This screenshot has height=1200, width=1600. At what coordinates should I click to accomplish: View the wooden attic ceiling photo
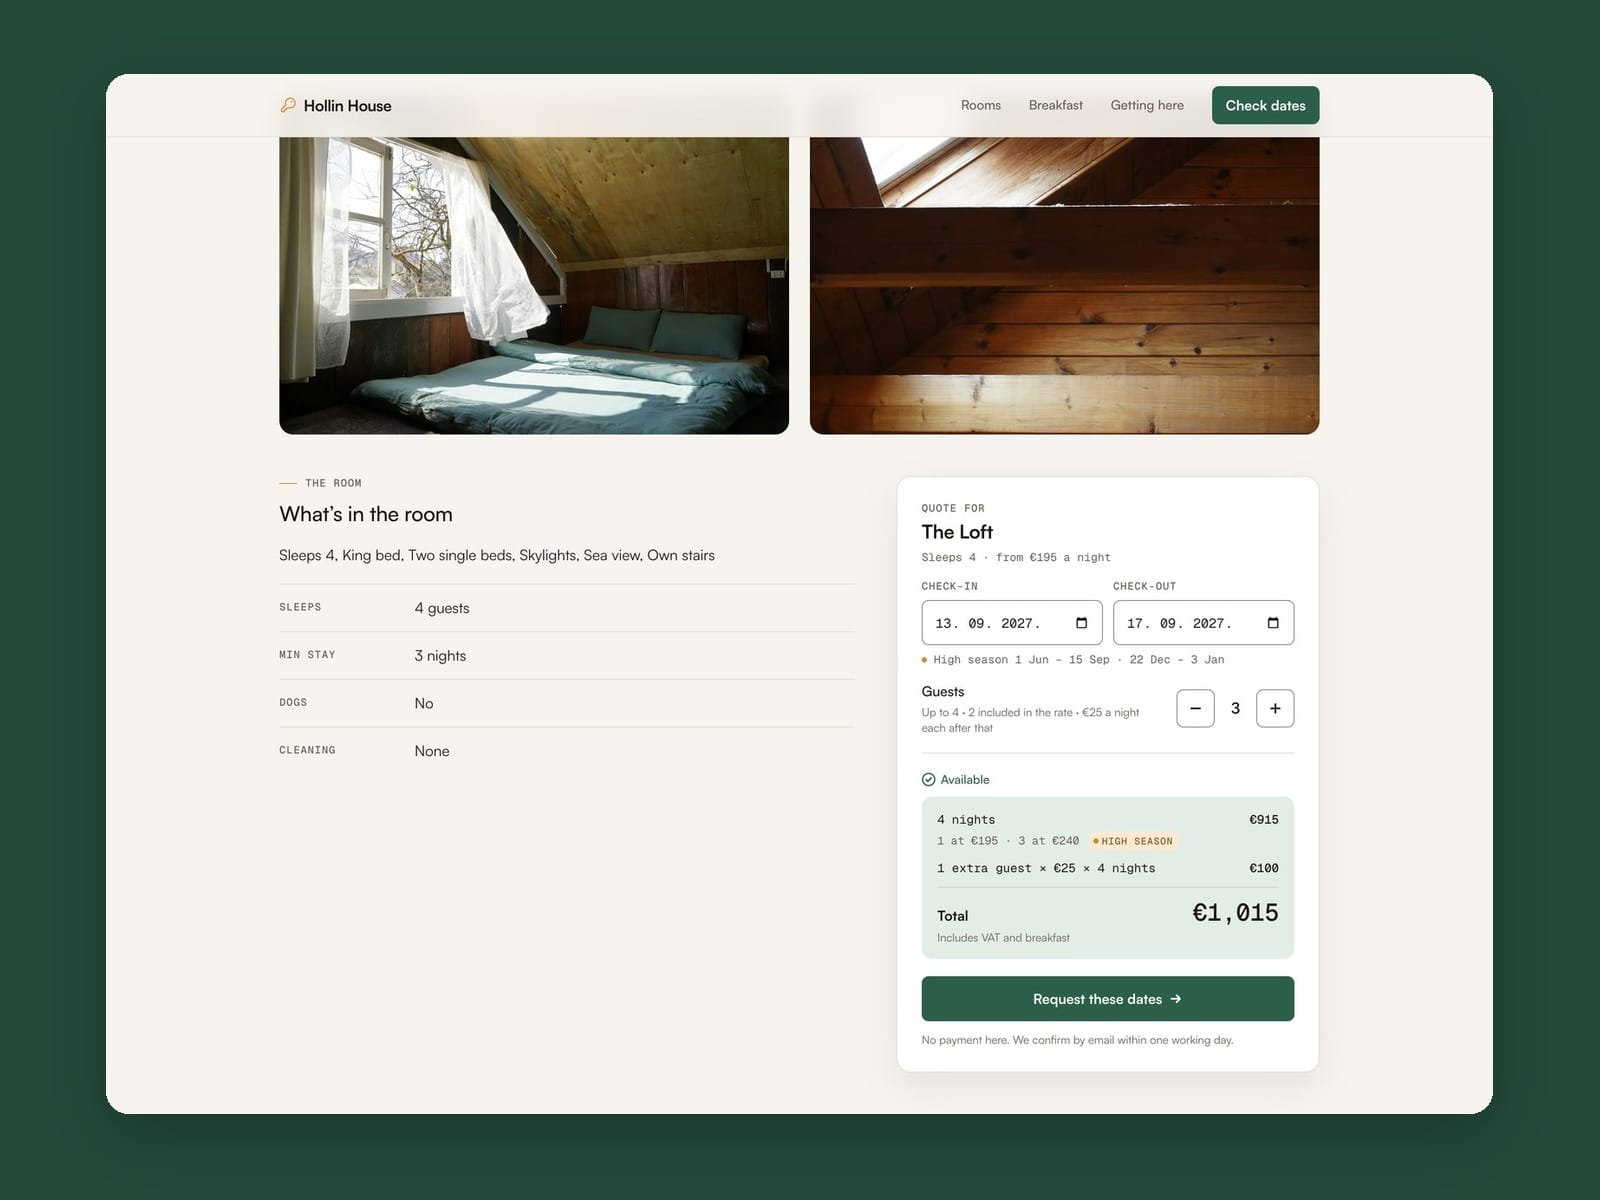pyautogui.click(x=1064, y=285)
